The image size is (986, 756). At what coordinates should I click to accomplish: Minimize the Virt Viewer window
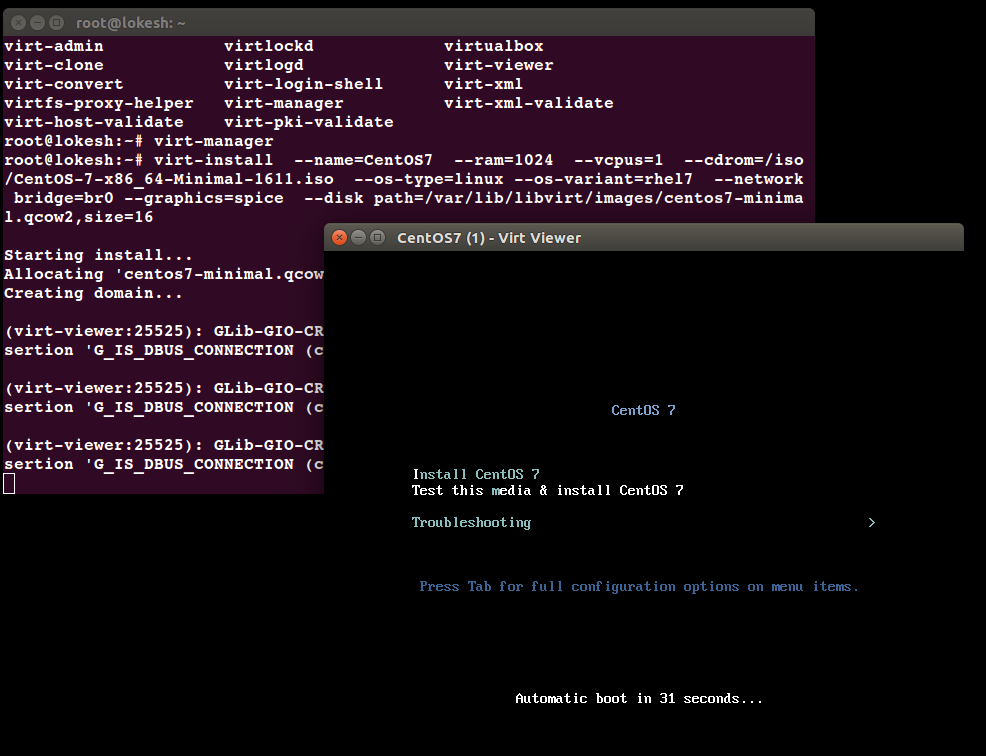(358, 238)
